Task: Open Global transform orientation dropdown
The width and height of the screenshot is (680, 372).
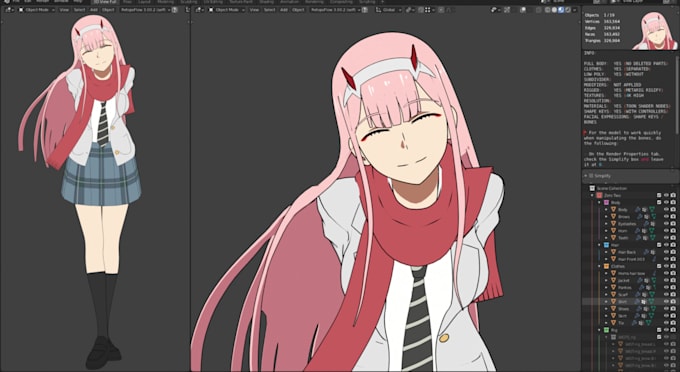Action: pos(388,10)
